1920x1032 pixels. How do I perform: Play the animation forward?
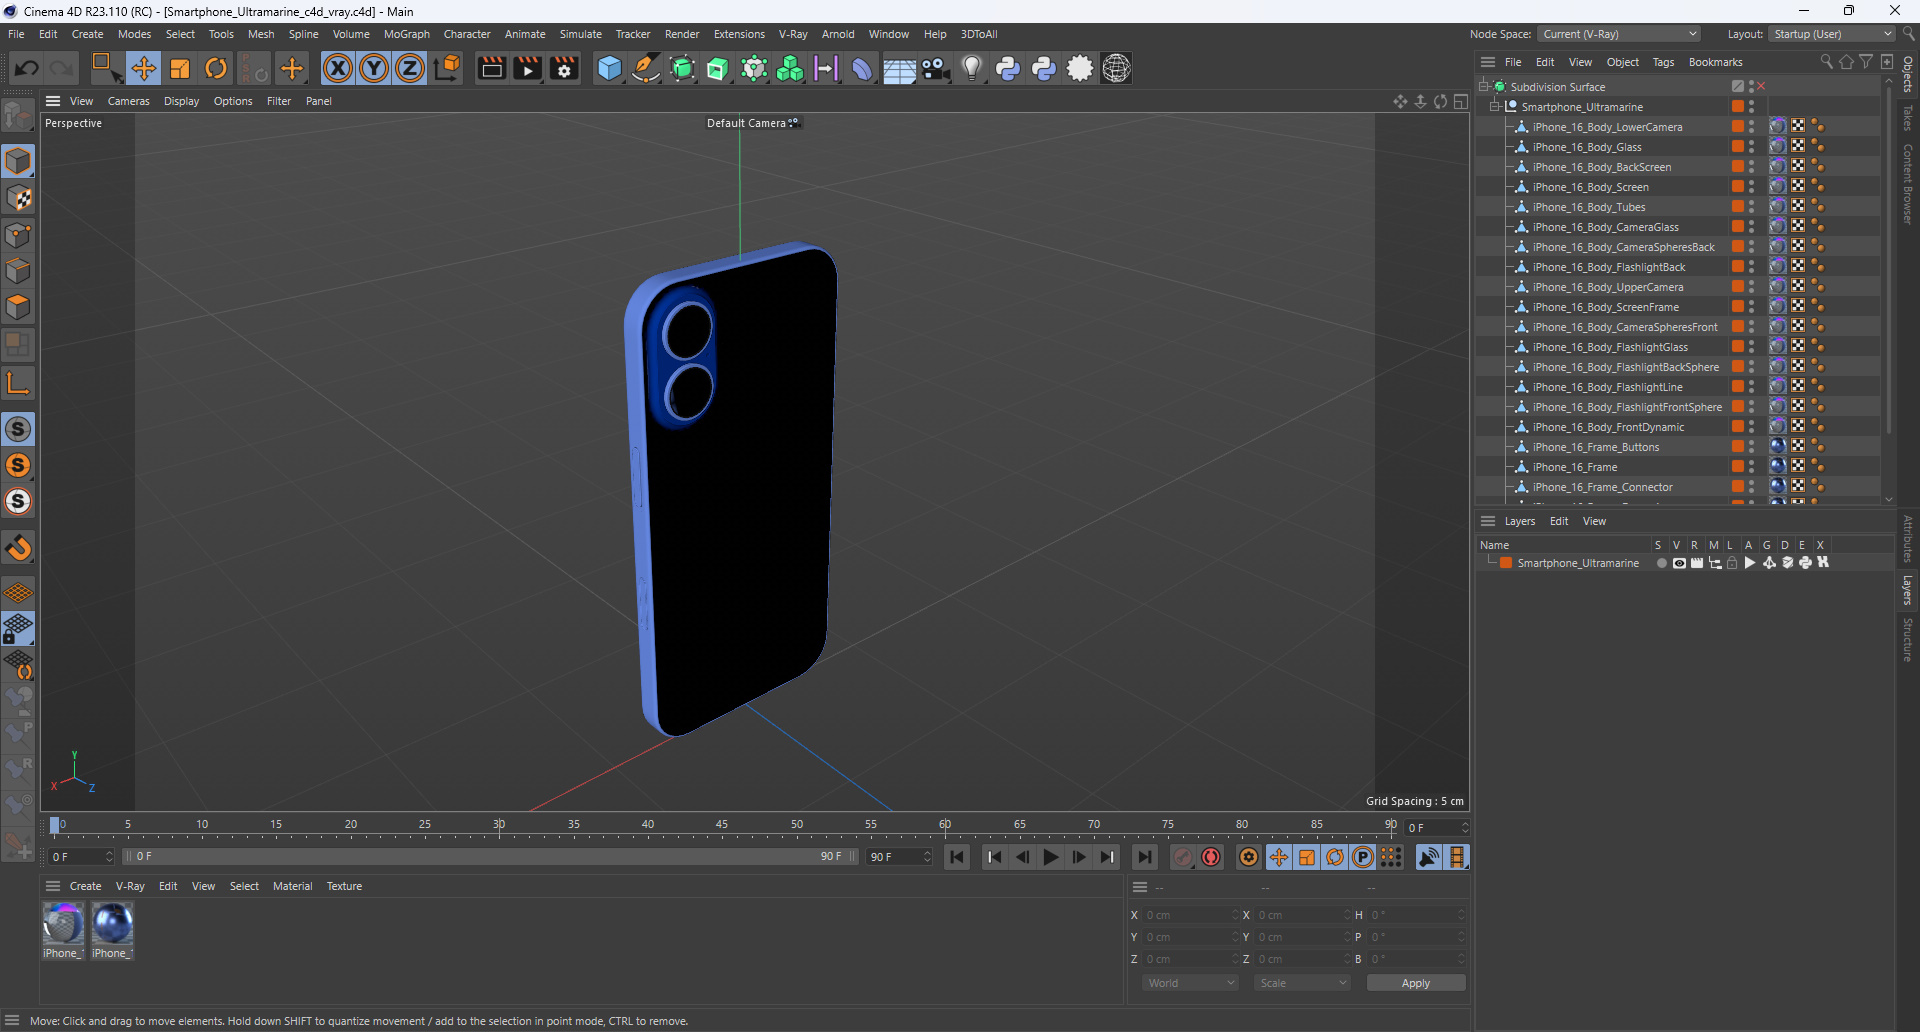point(1051,857)
